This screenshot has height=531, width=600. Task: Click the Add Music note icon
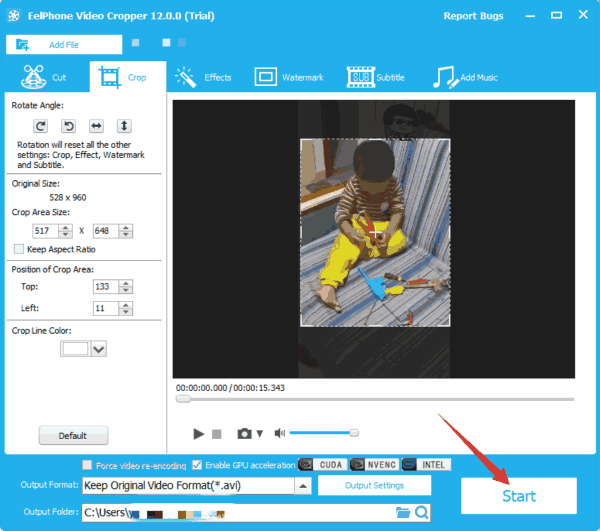pos(445,77)
